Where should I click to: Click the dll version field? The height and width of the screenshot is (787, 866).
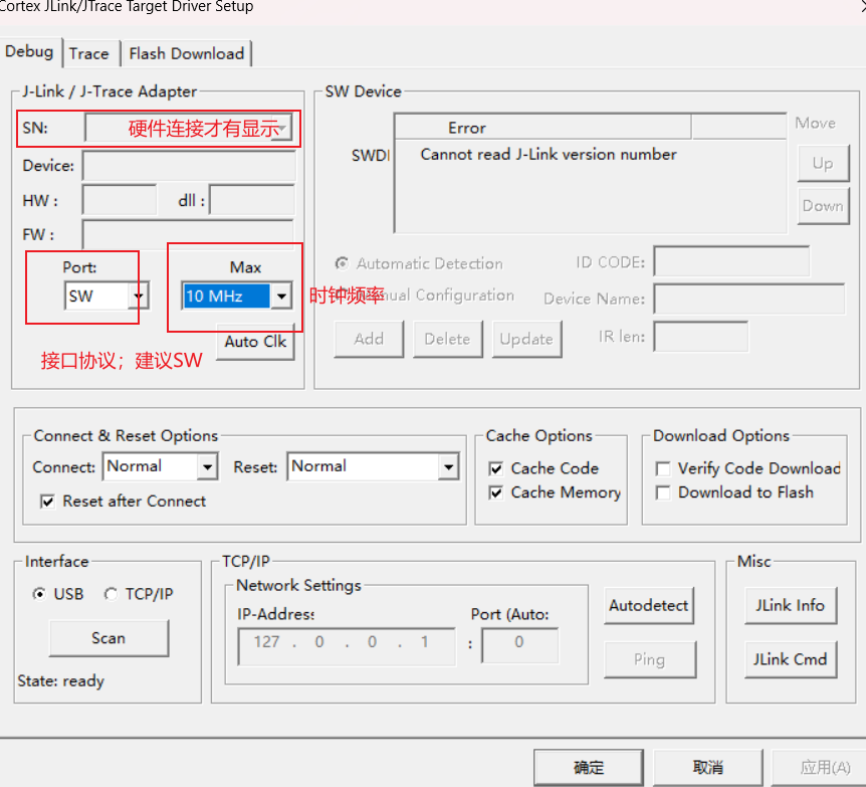coord(252,200)
